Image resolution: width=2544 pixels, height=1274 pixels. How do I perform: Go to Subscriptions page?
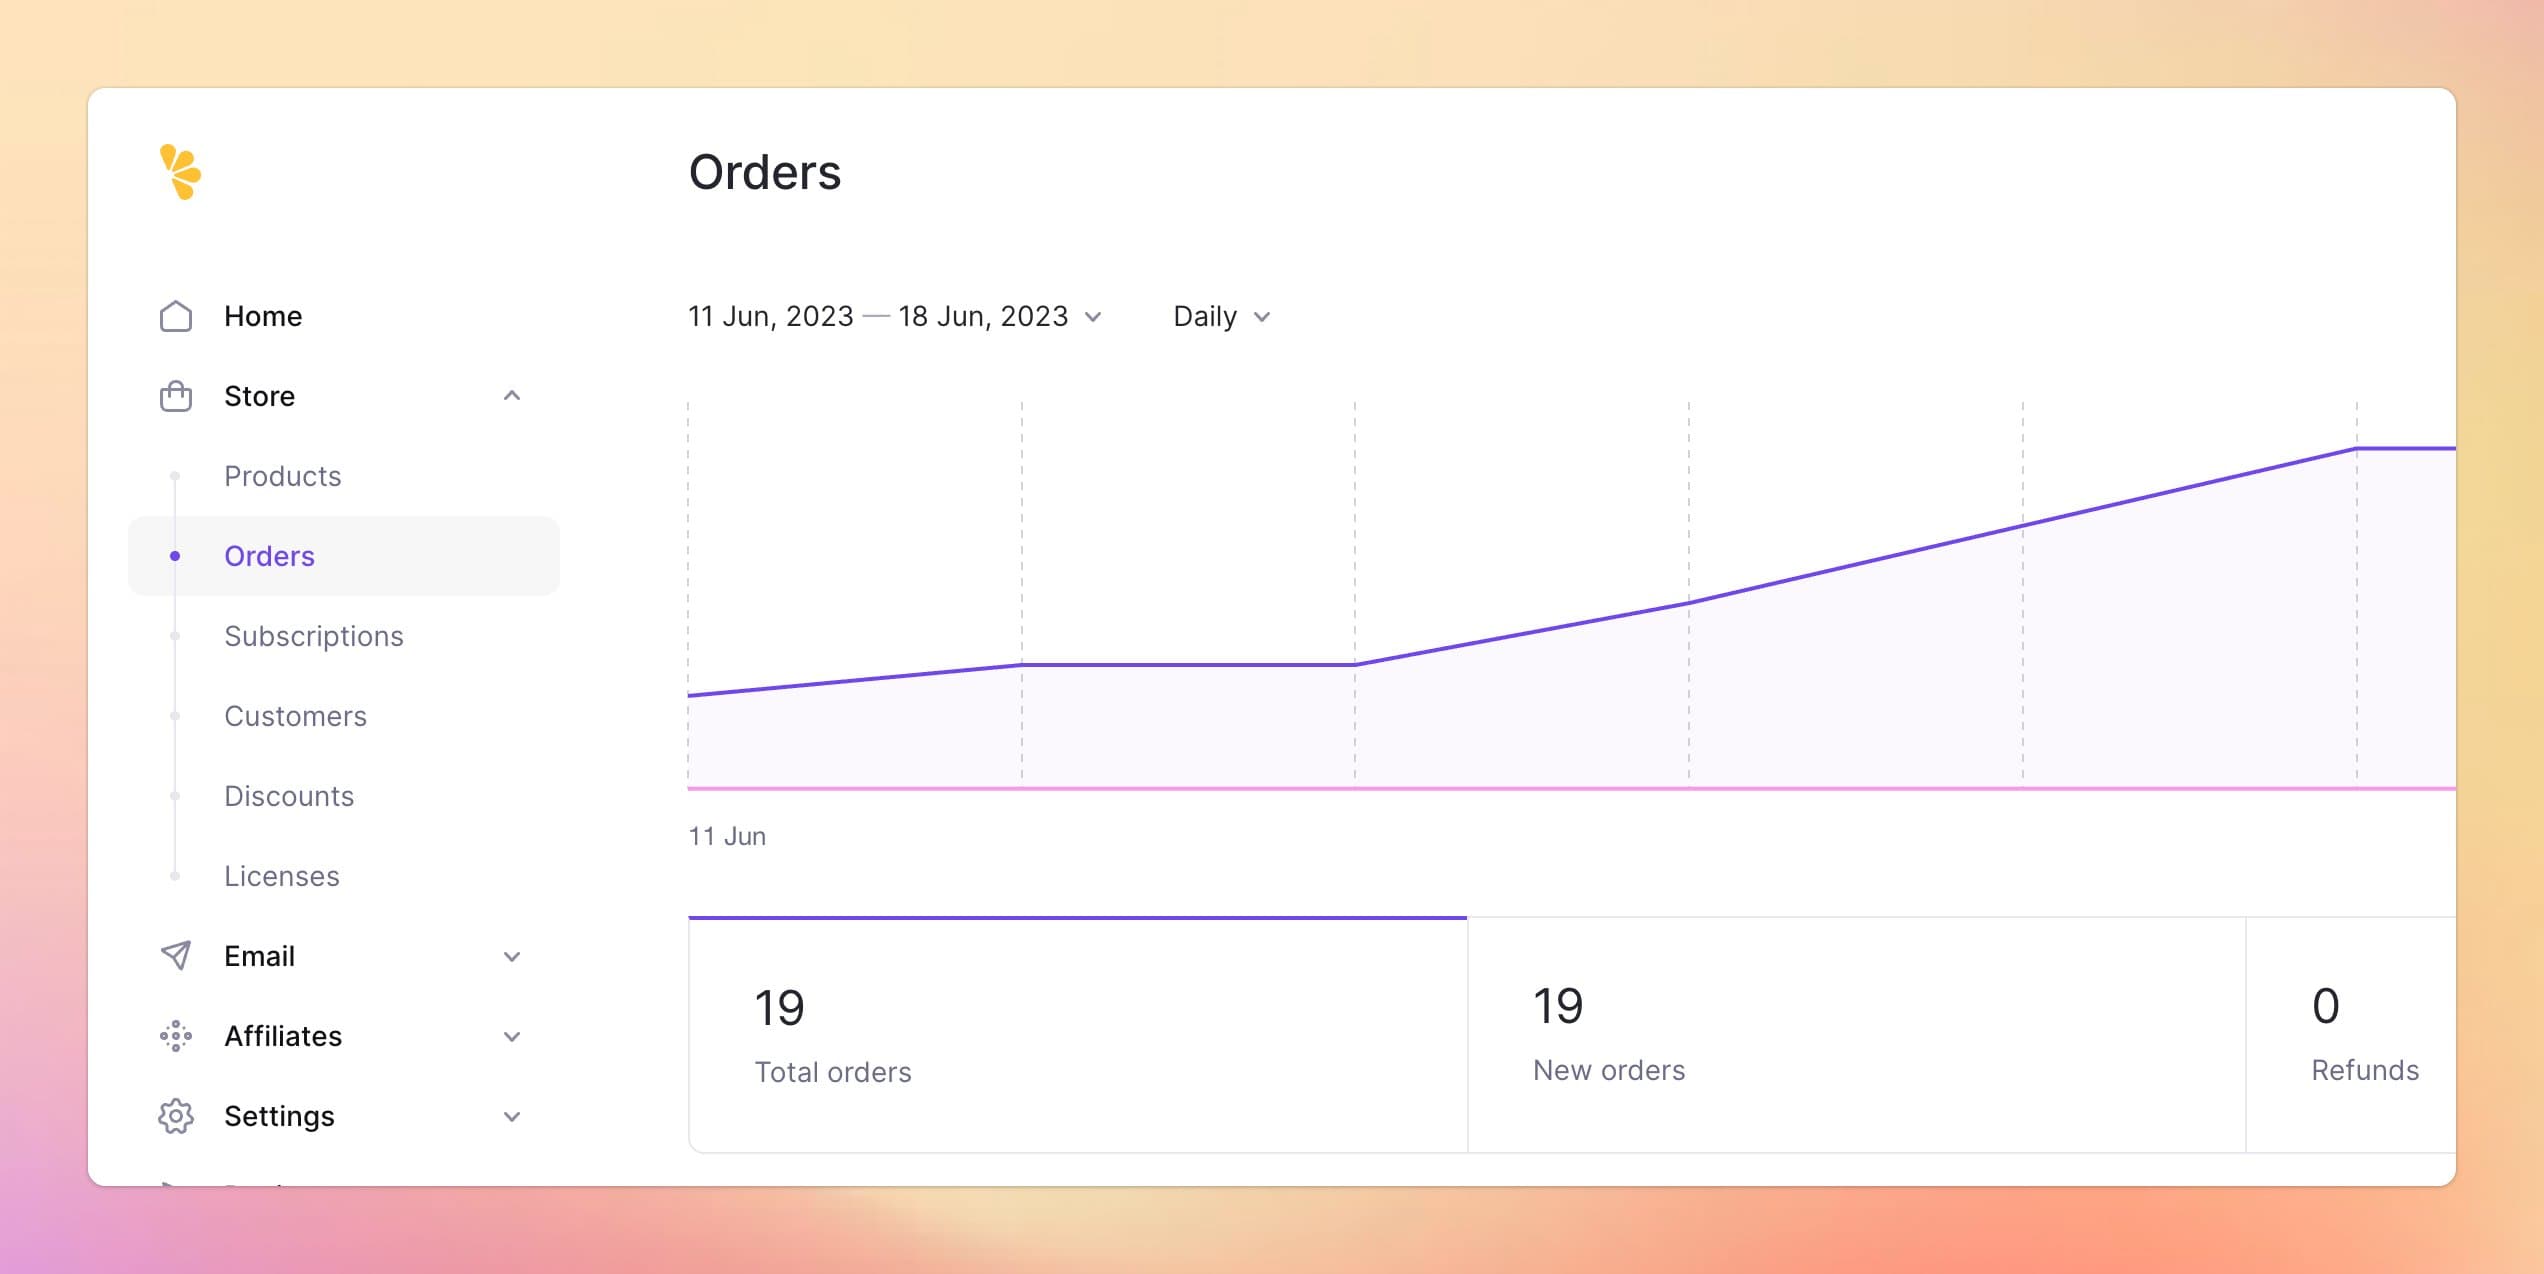pyautogui.click(x=313, y=636)
